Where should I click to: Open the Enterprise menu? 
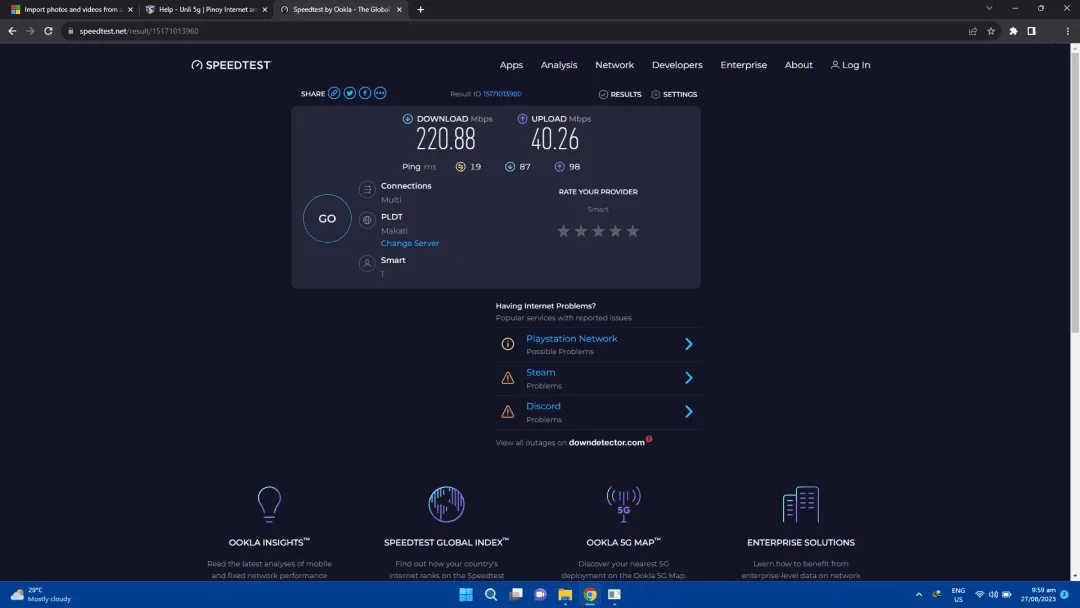743,65
